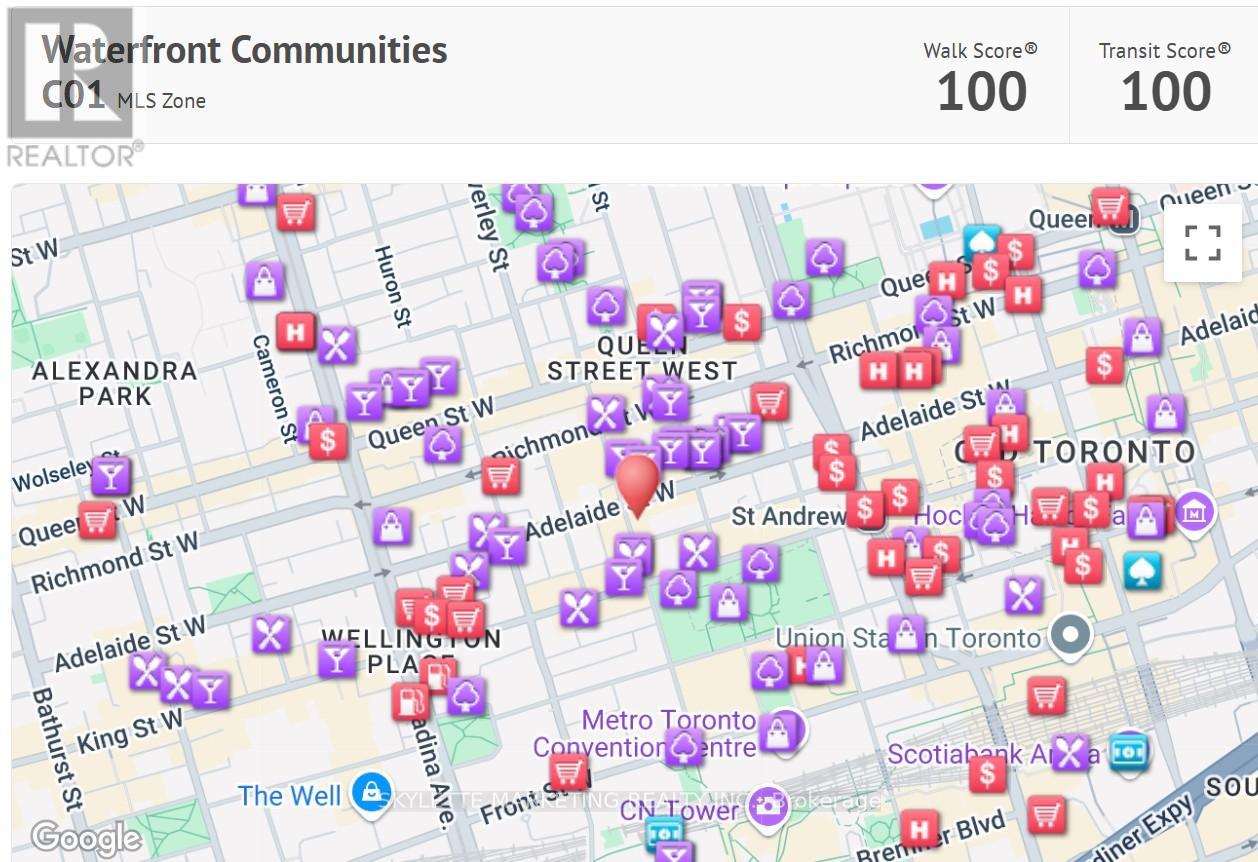This screenshot has width=1258, height=862.
Task: Open the shopping bag pin beside Convention Centre
Action: [x=777, y=733]
